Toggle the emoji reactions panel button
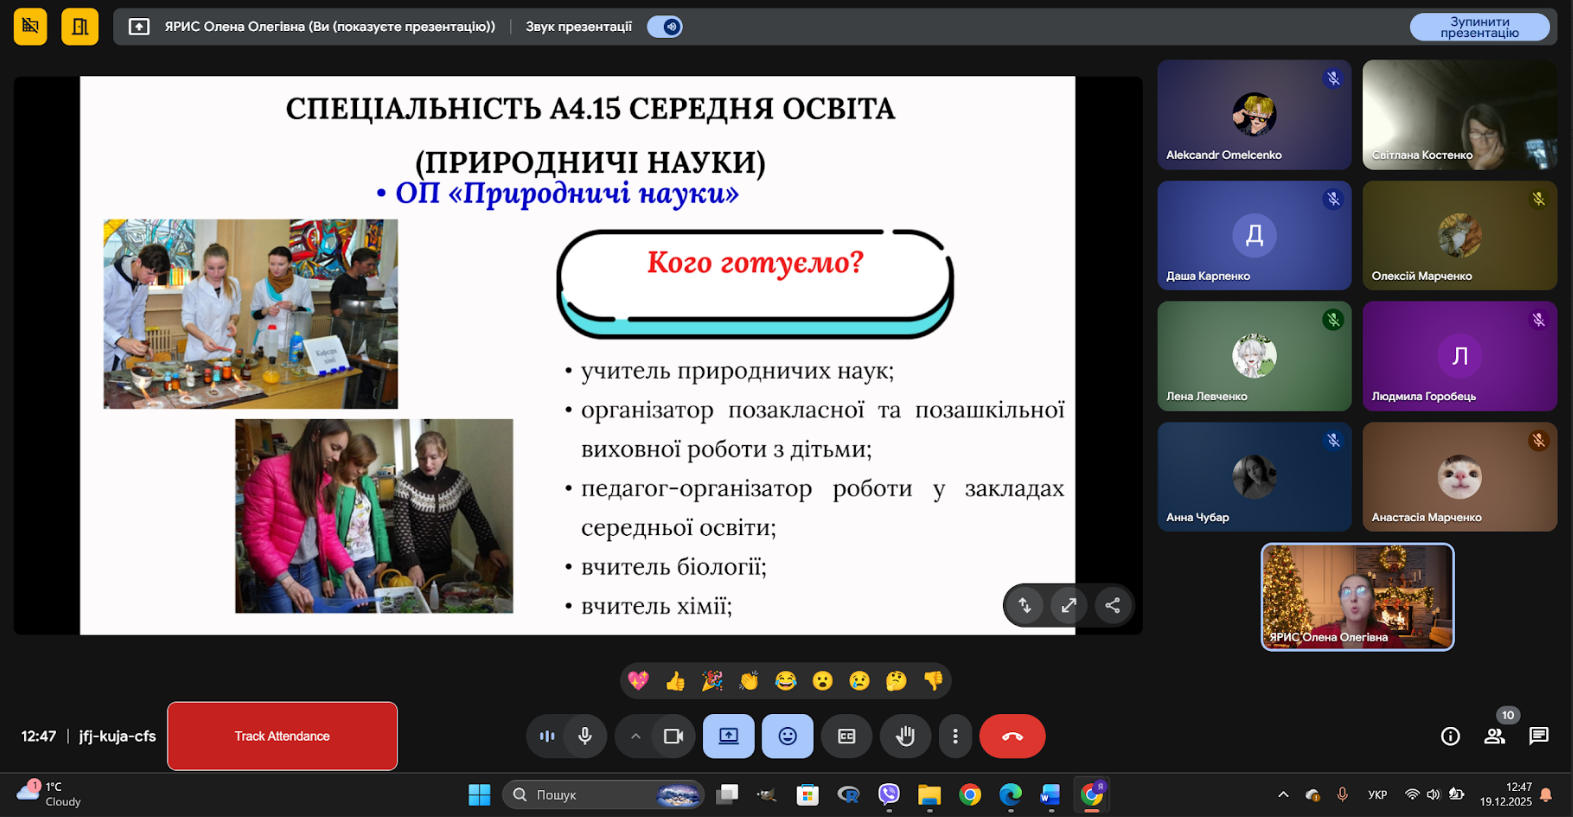 pyautogui.click(x=788, y=736)
